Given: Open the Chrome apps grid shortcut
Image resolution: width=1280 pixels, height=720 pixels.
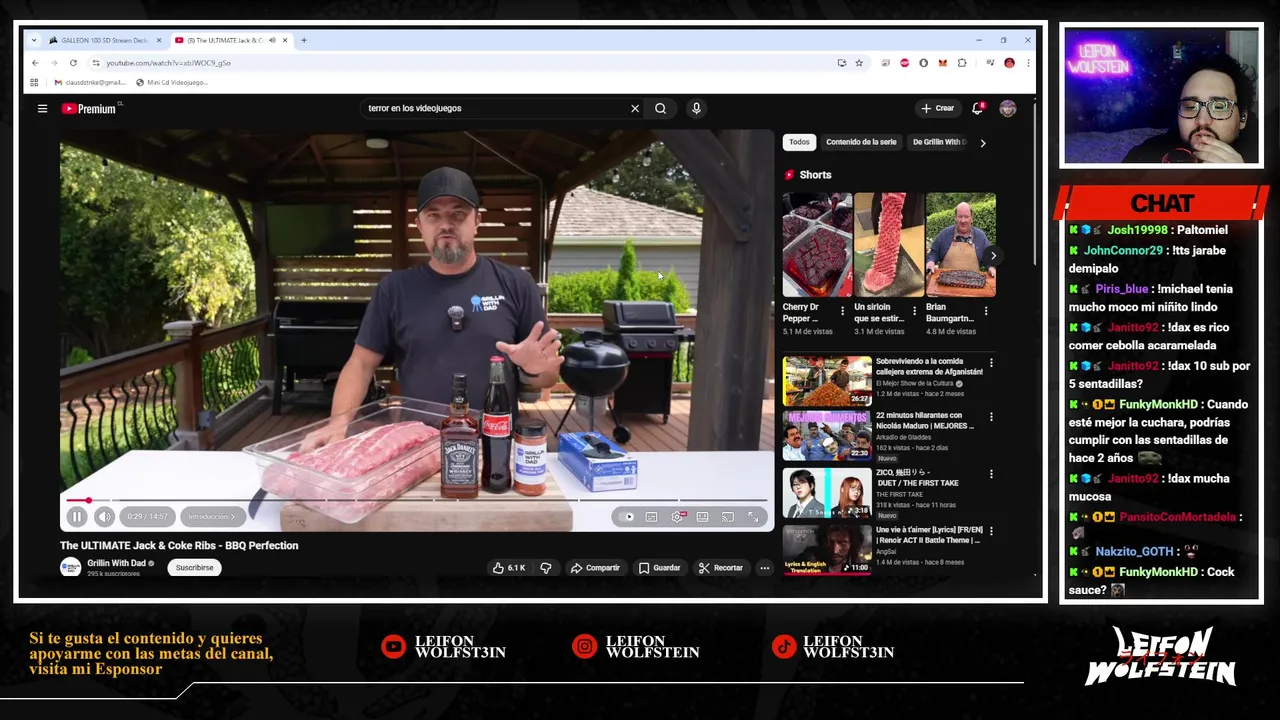Looking at the screenshot, I should click(34, 83).
